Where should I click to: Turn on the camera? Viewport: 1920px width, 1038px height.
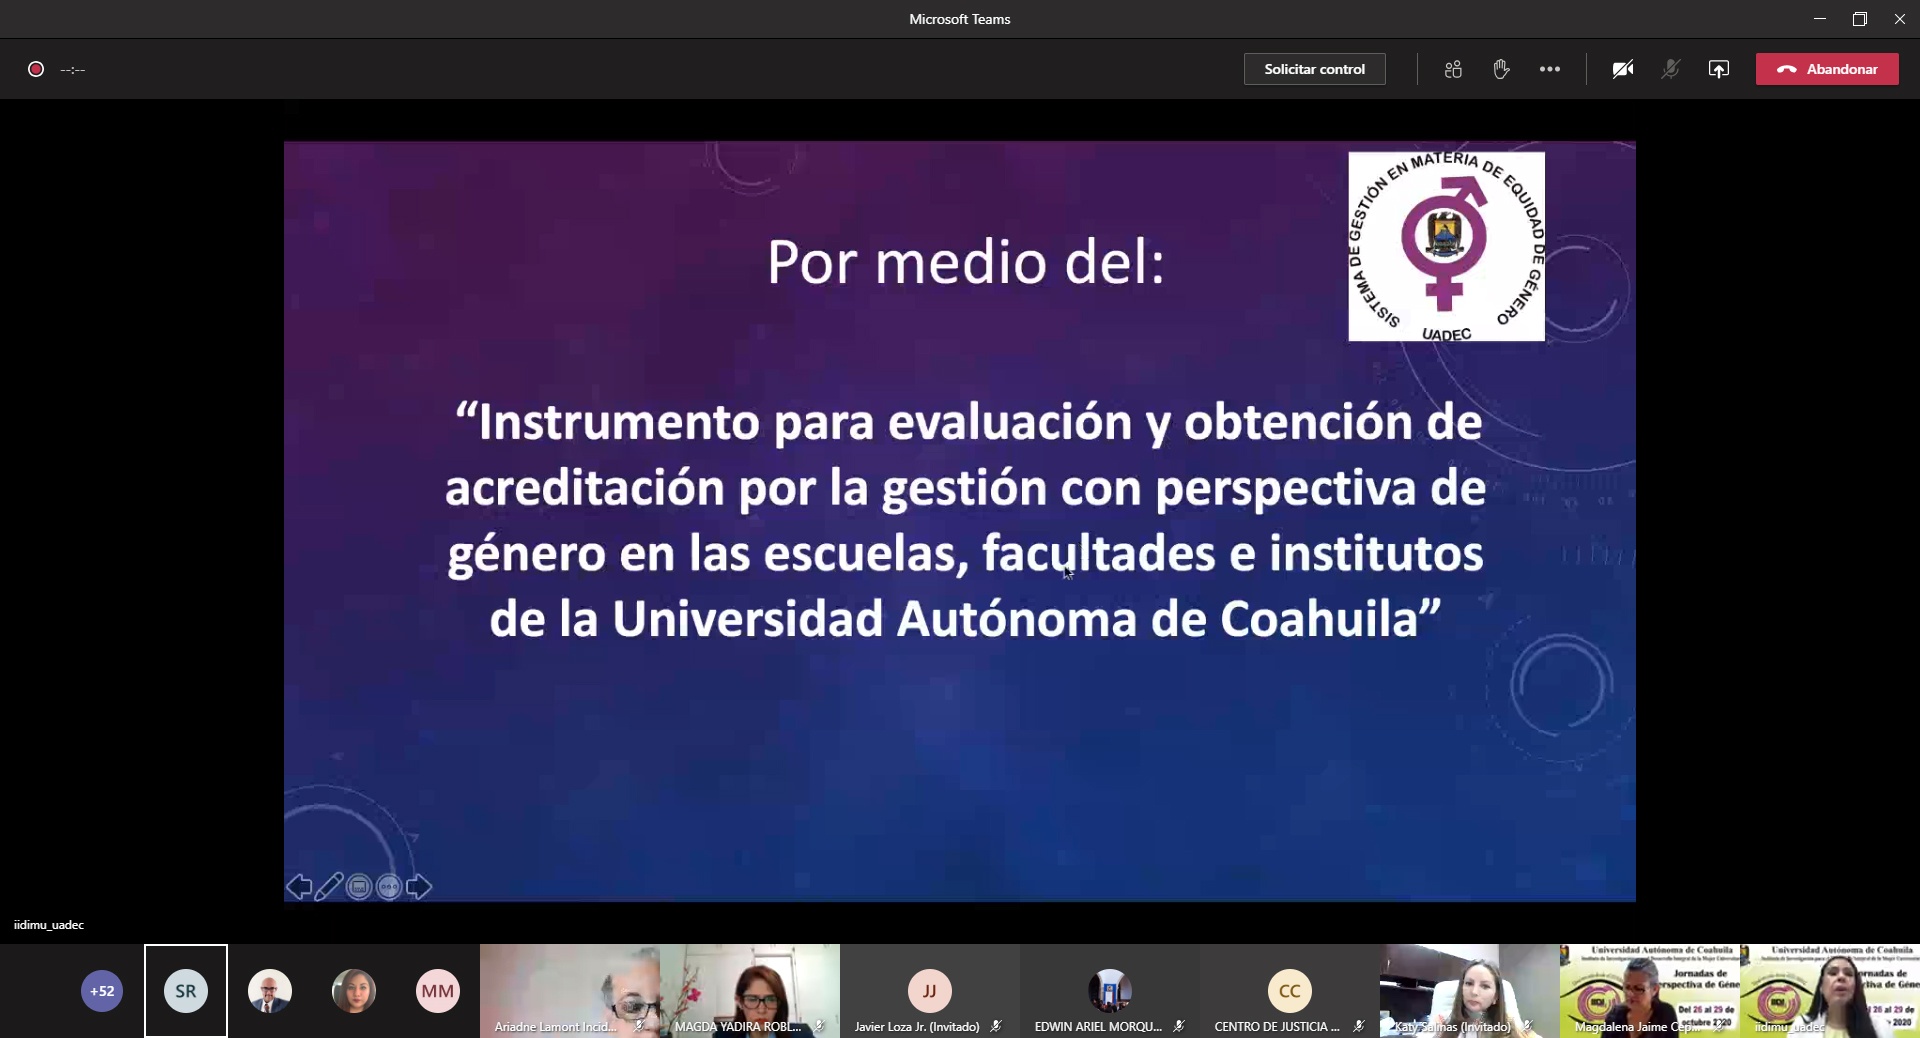[1622, 69]
